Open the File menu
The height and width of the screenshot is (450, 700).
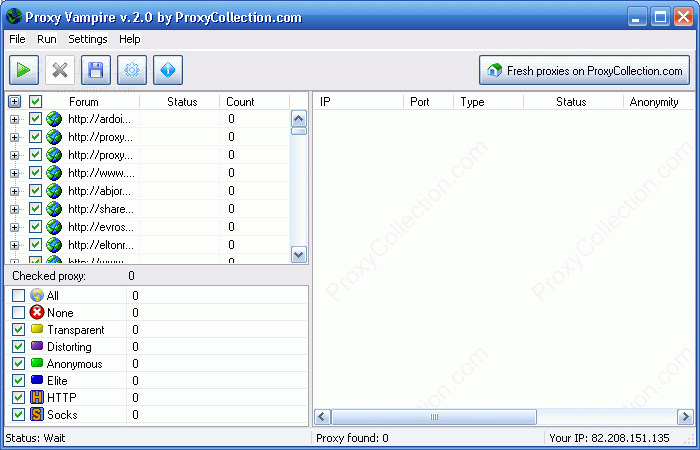[17, 39]
